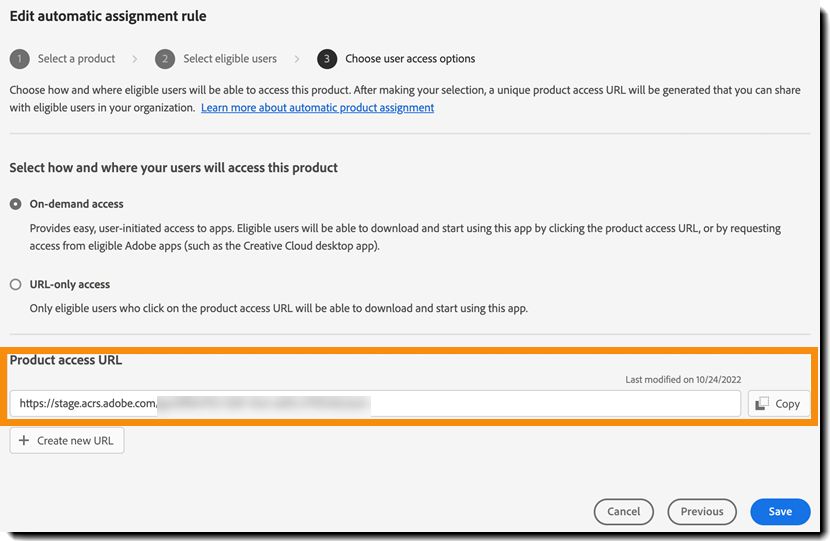The width and height of the screenshot is (830, 541).
Task: Click the On-demand access label text
Action: [76, 204]
